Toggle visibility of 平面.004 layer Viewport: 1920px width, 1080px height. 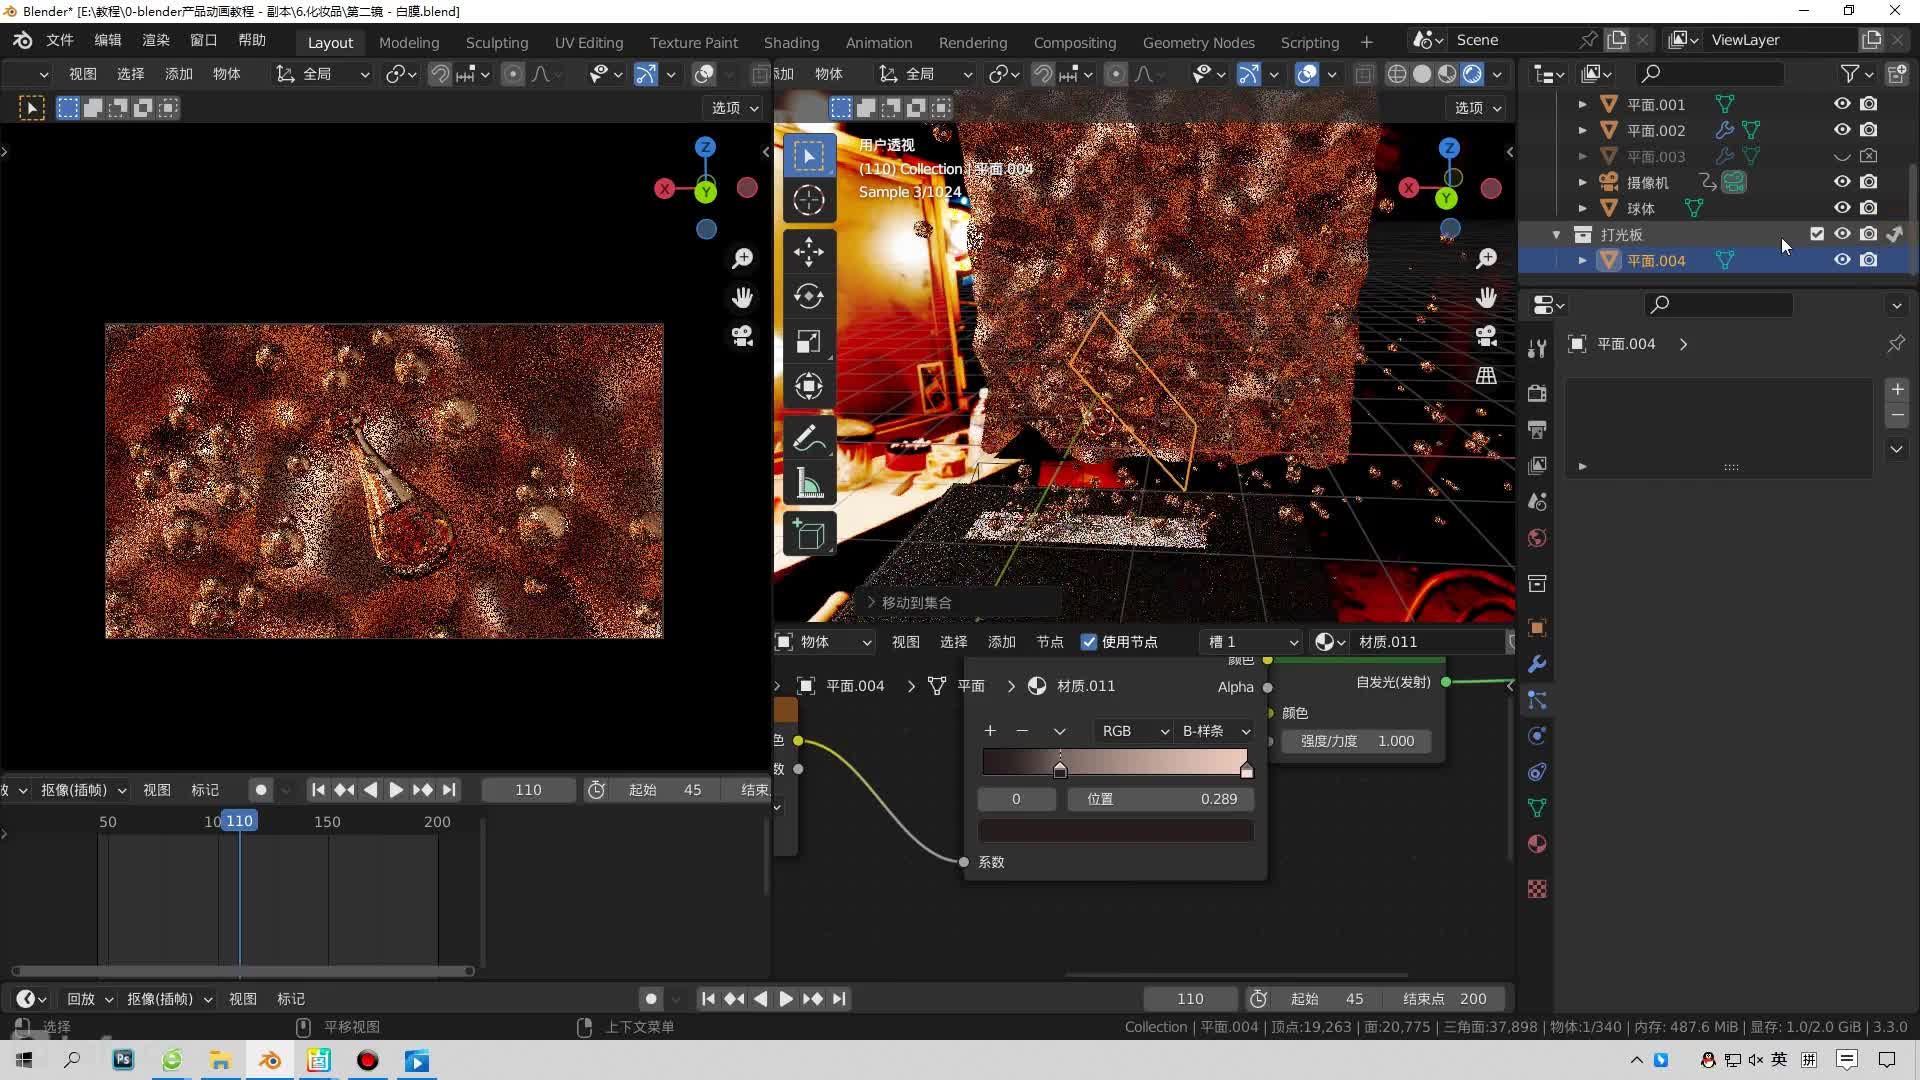1842,260
